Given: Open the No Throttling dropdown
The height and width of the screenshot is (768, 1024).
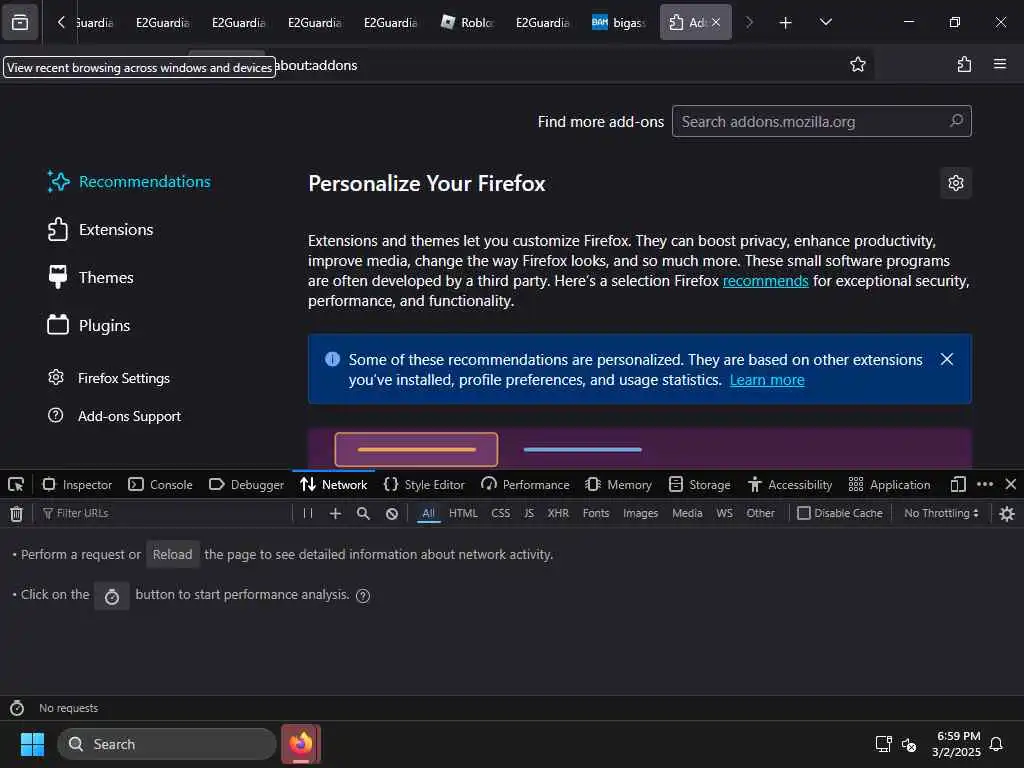Looking at the screenshot, I should coord(941,513).
